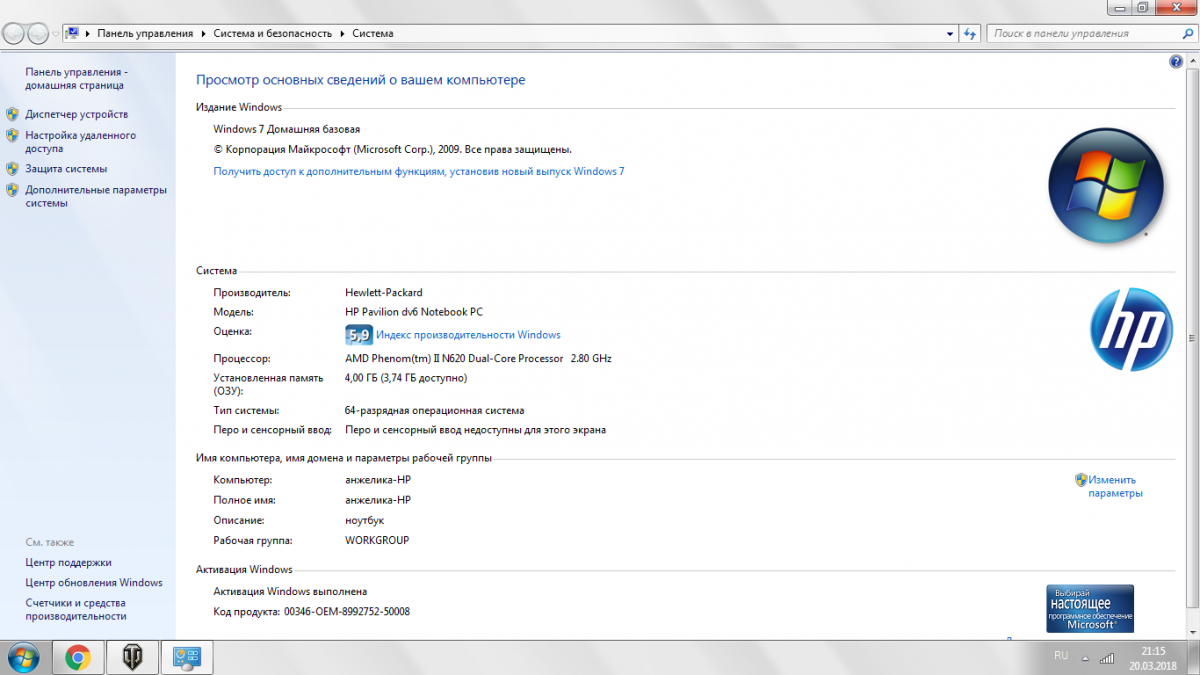Screen dimensions: 1200x675
Task: Click the Control Panel taskbar button
Action: (x=186, y=657)
